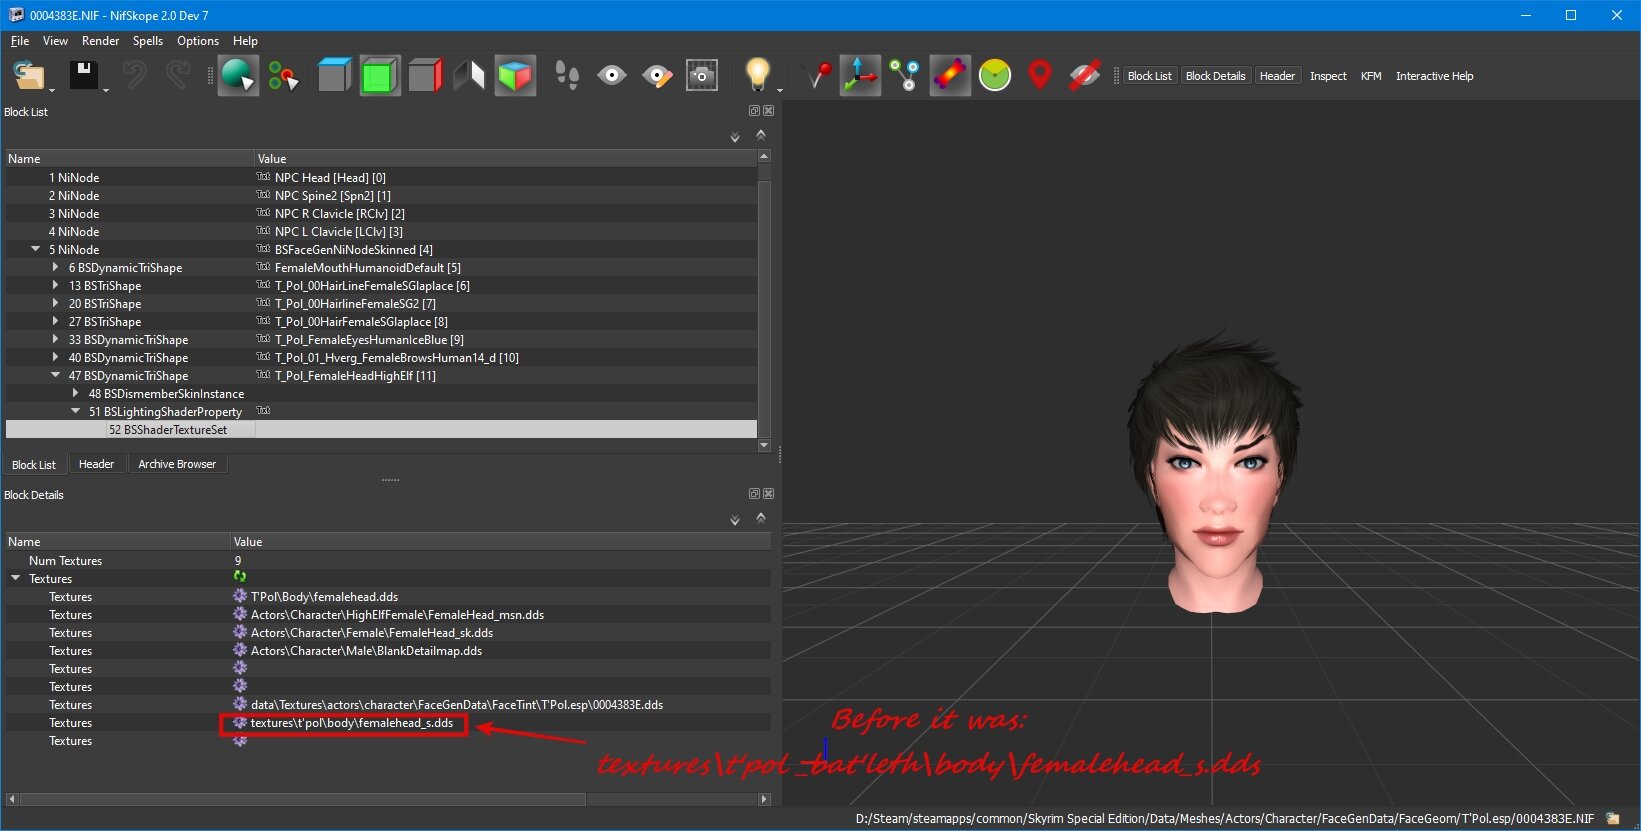Switch to Top view blue cube
This screenshot has height=831, width=1641.
tap(334, 75)
